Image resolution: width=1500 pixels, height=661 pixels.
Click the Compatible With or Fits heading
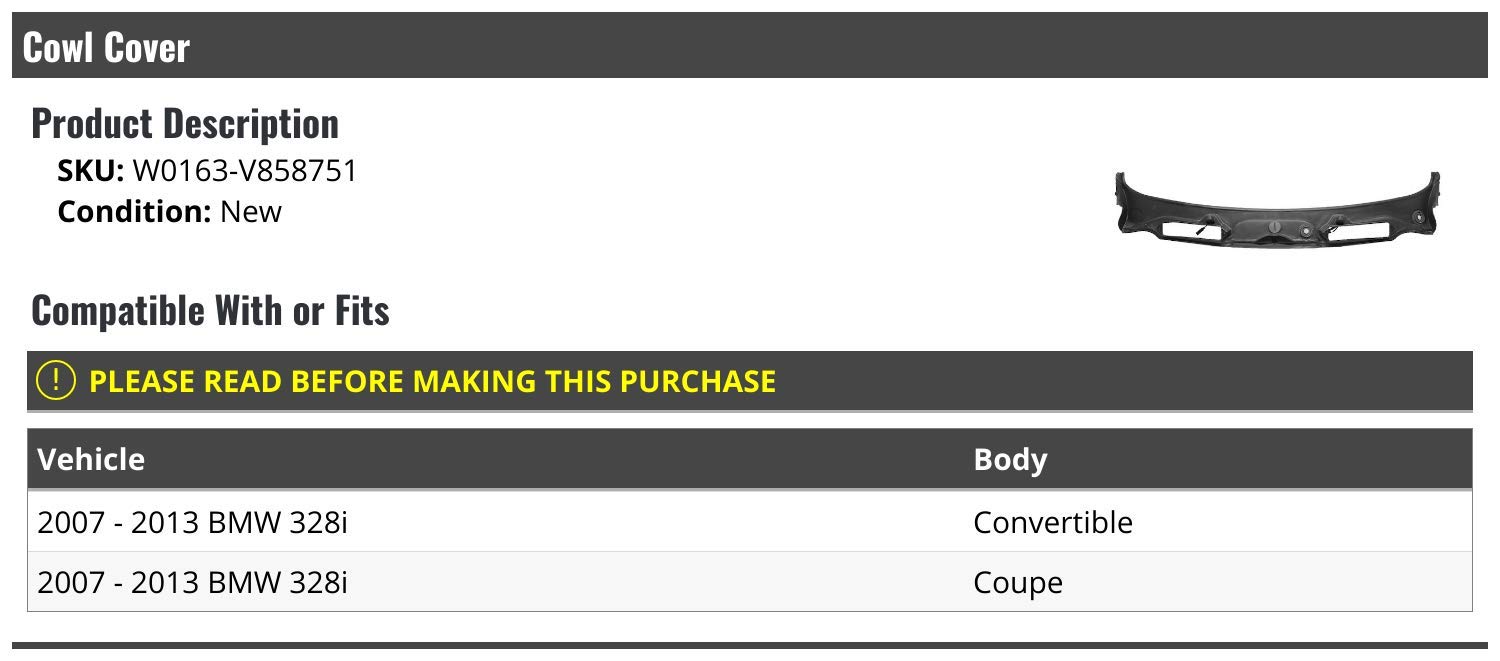pos(210,310)
